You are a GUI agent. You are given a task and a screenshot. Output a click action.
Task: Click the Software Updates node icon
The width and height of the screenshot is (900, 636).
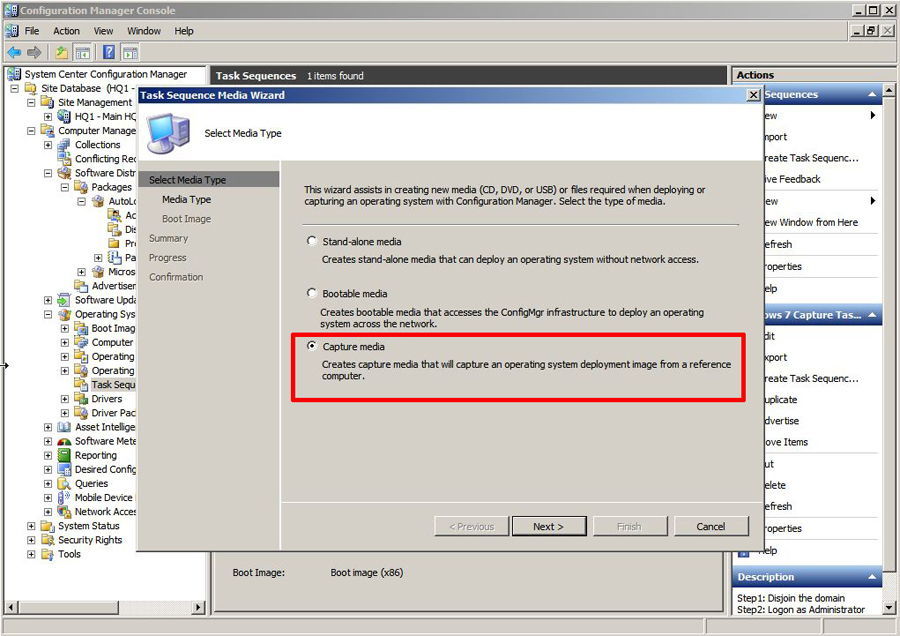(64, 300)
